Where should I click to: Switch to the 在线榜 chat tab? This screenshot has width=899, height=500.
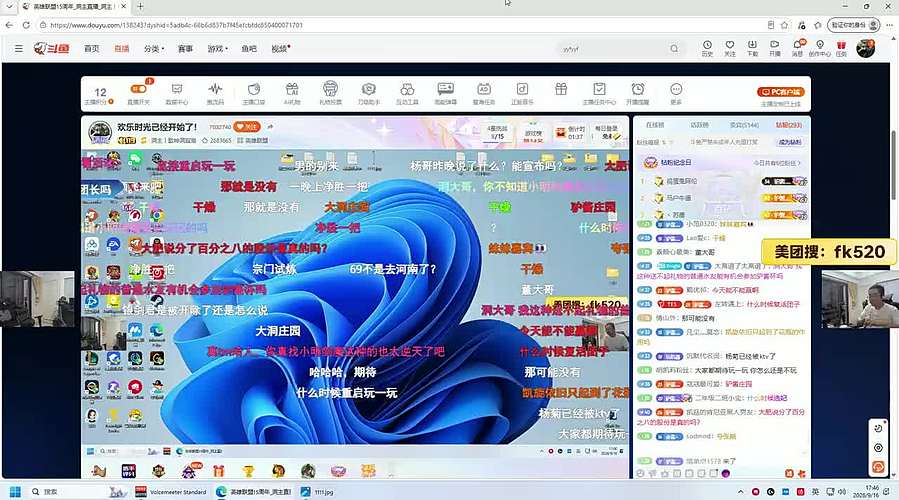(655, 124)
